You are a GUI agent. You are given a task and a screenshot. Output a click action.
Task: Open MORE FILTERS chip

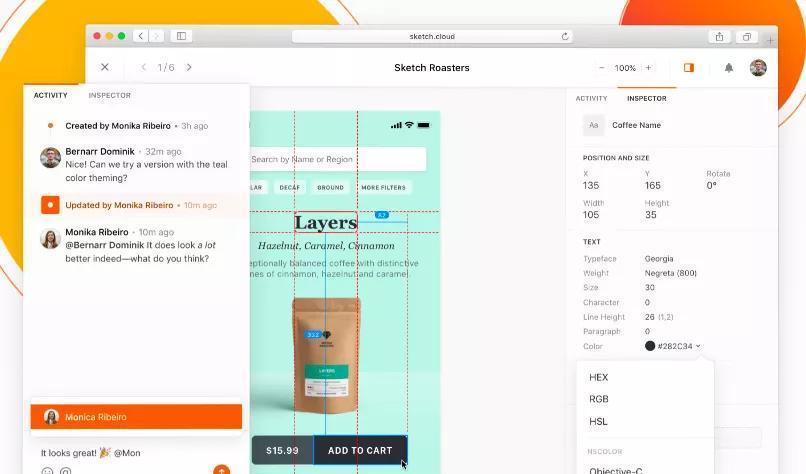tap(383, 188)
